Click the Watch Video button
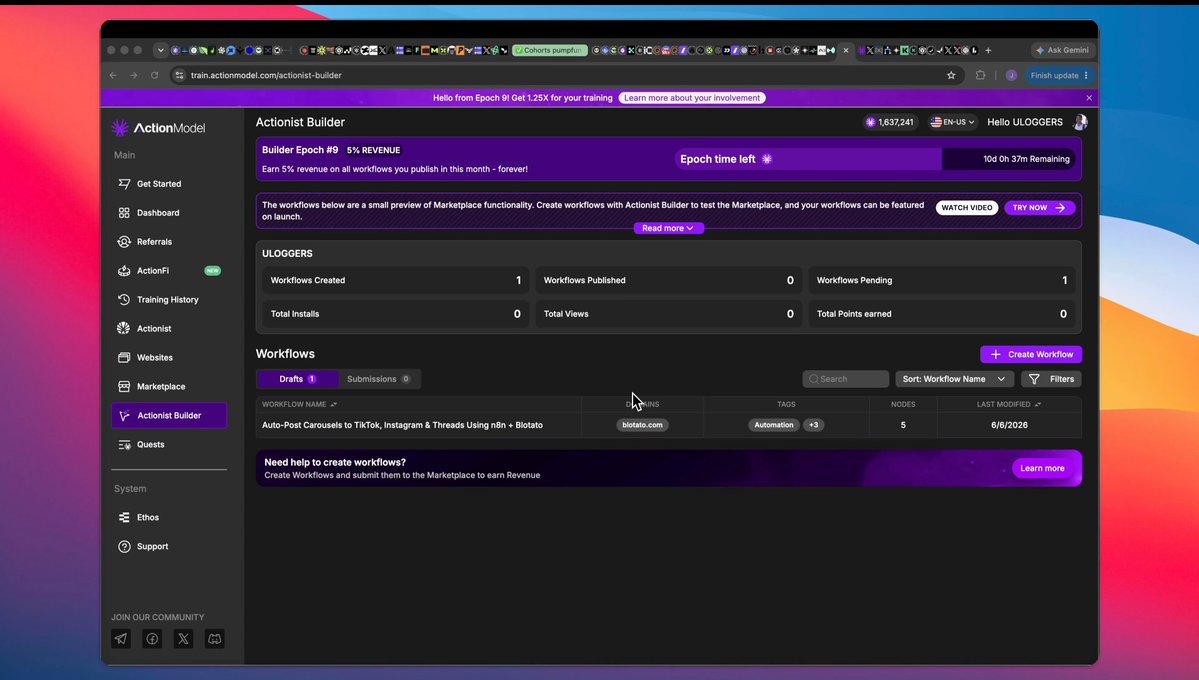1199x680 pixels. (967, 208)
